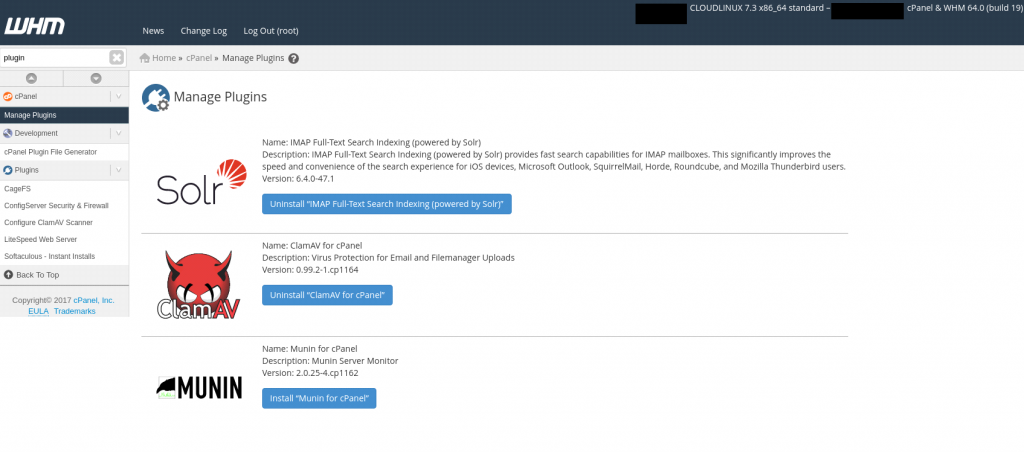Select Manage Plugins in sidebar

pos(64,115)
